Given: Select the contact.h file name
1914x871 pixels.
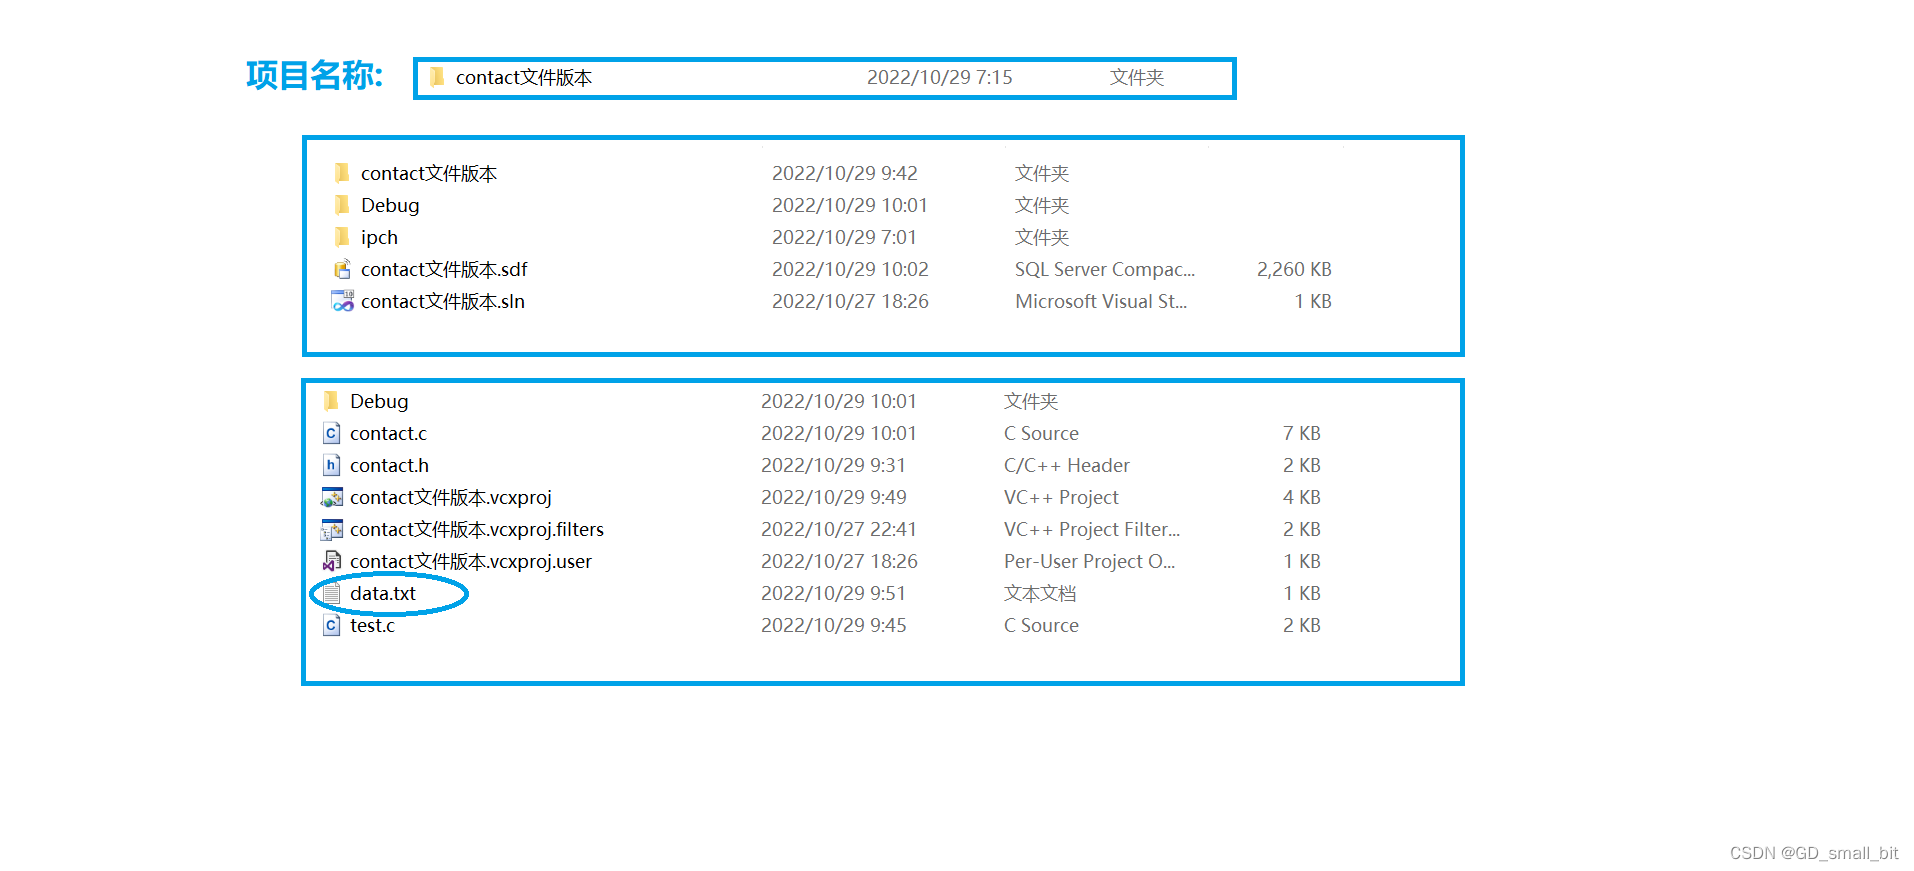Looking at the screenshot, I should [389, 465].
